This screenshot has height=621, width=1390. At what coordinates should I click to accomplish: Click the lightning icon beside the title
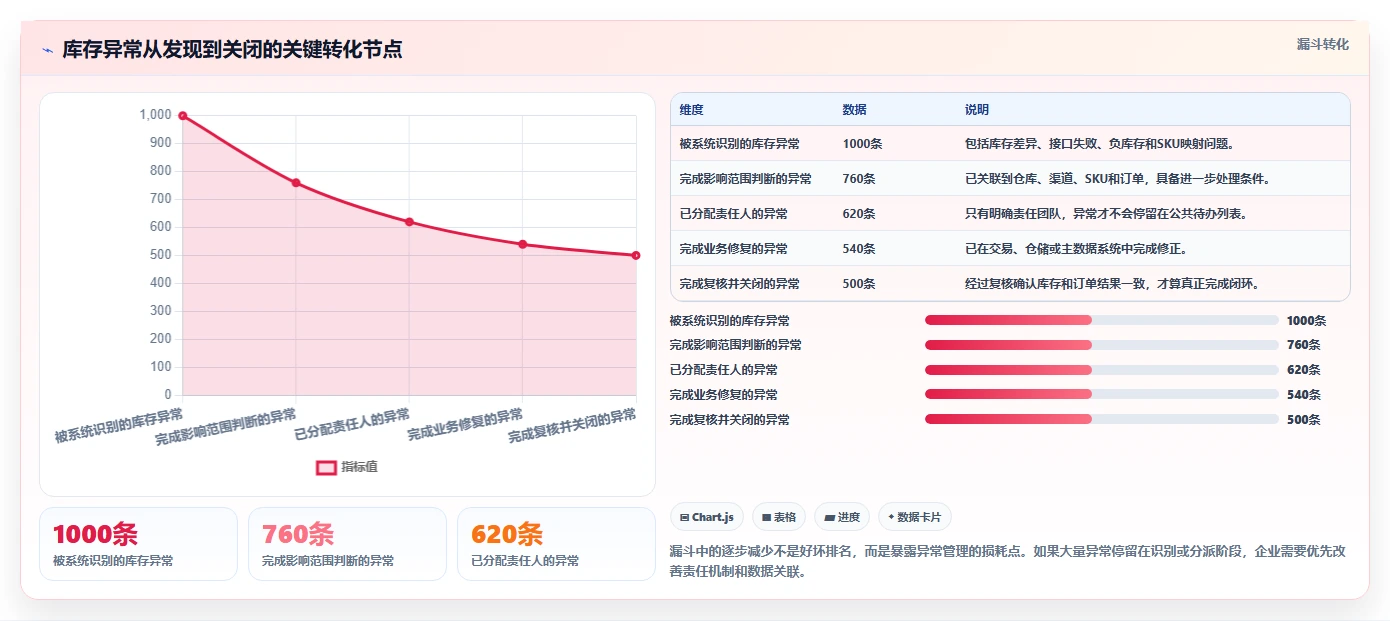[48, 50]
